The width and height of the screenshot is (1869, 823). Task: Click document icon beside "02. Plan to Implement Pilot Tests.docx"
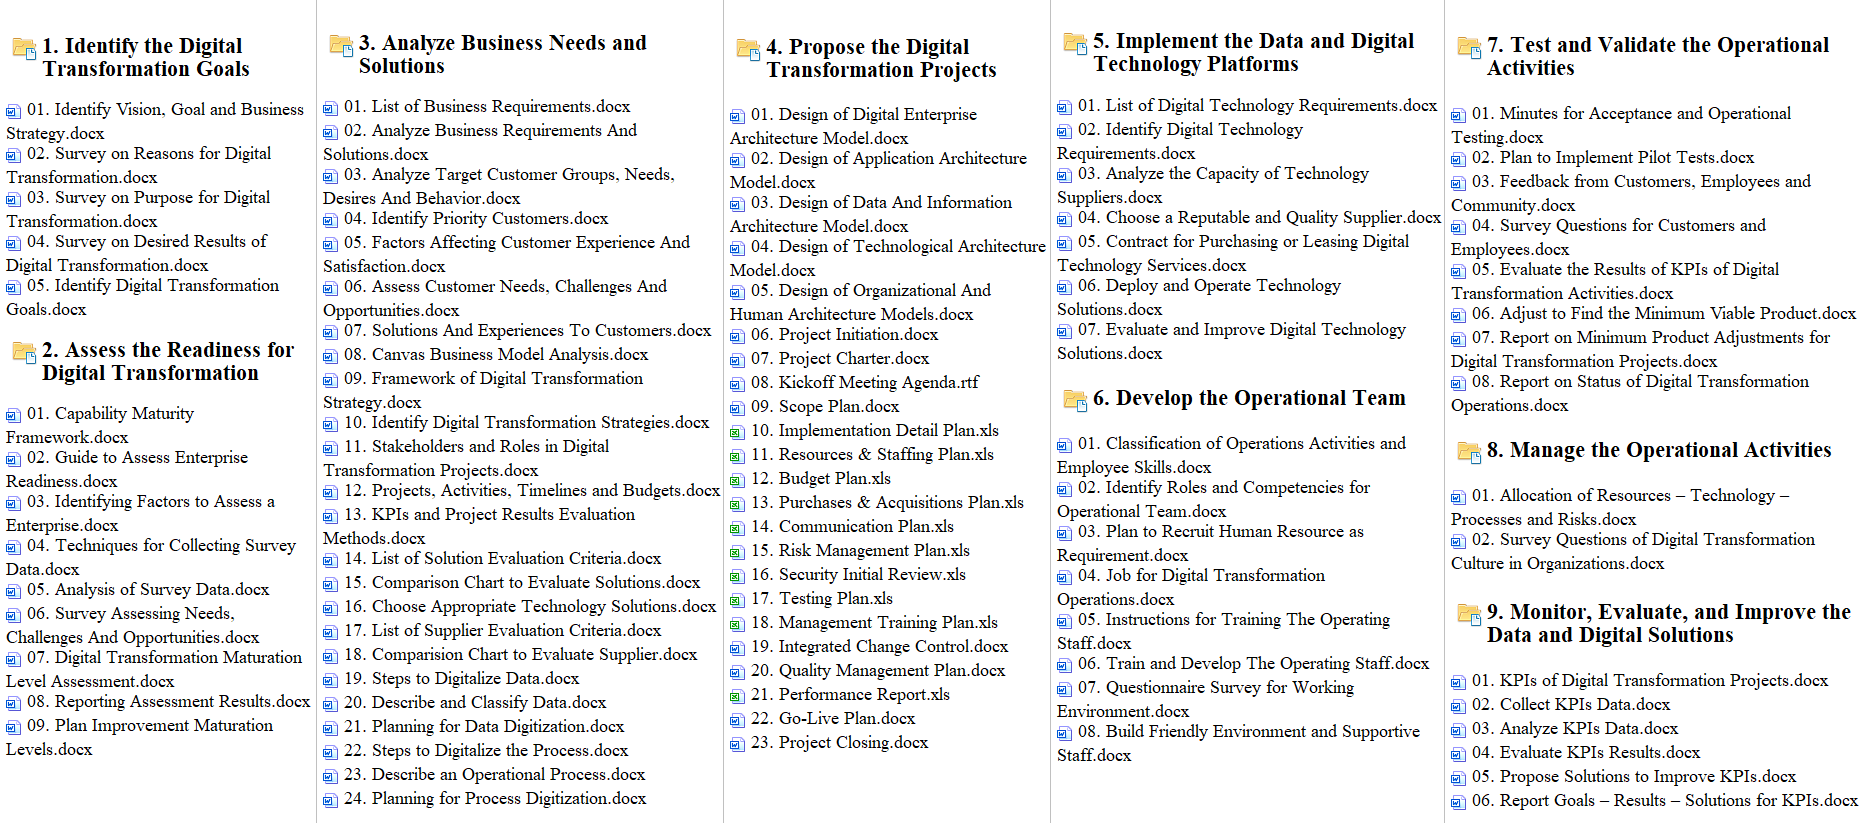pyautogui.click(x=1458, y=159)
